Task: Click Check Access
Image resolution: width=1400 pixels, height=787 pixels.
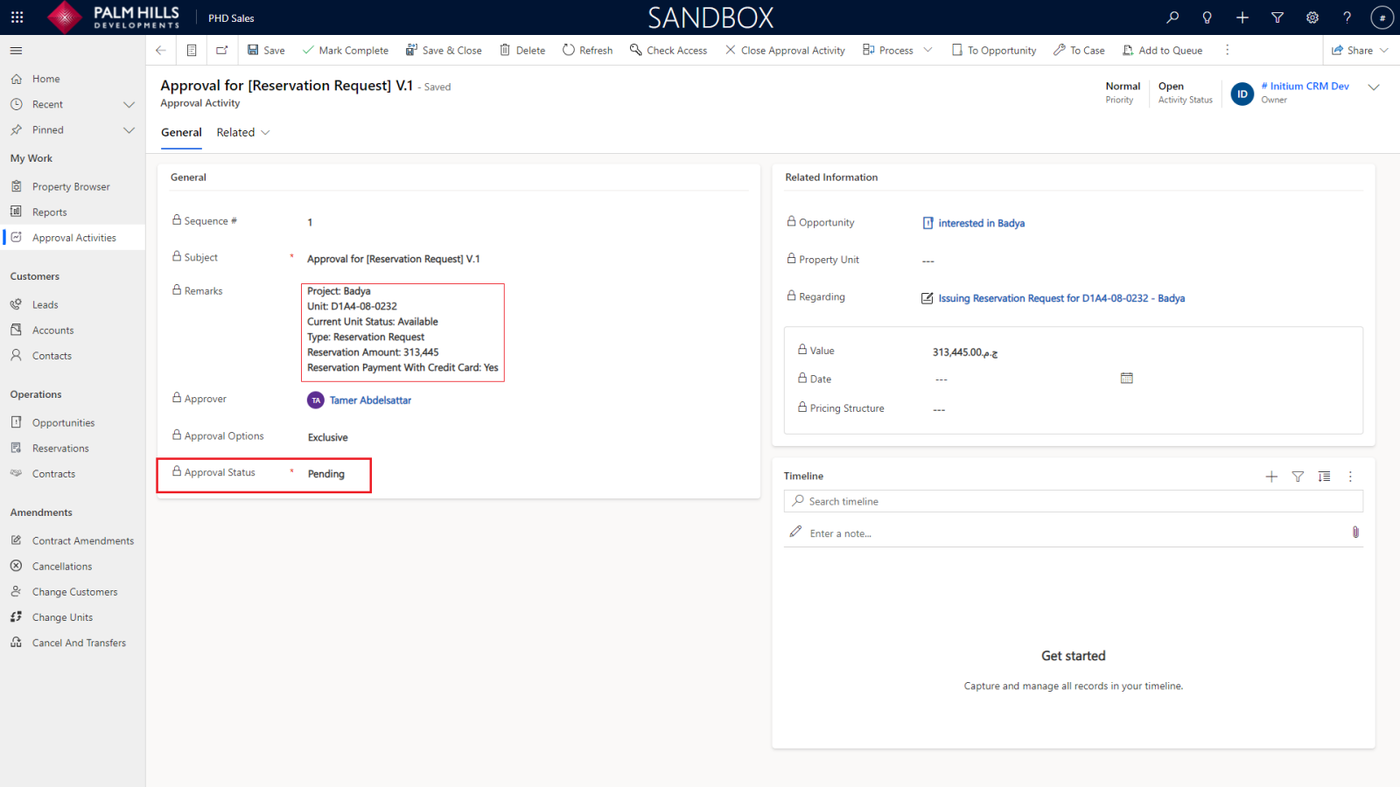Action: click(668, 50)
